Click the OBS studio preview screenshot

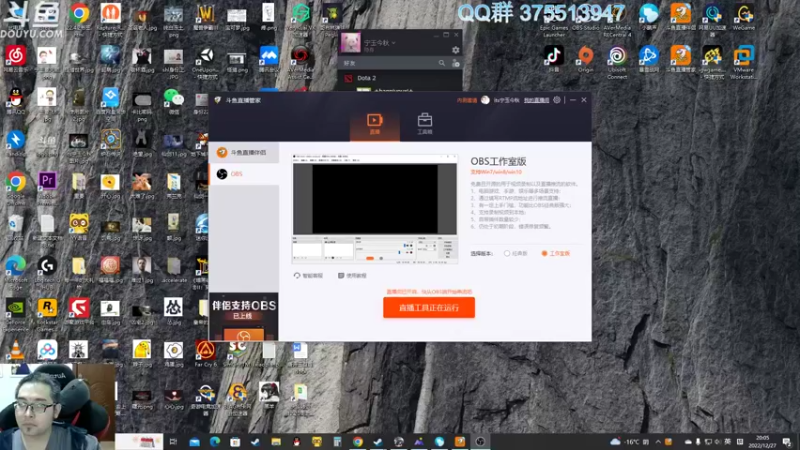click(374, 209)
